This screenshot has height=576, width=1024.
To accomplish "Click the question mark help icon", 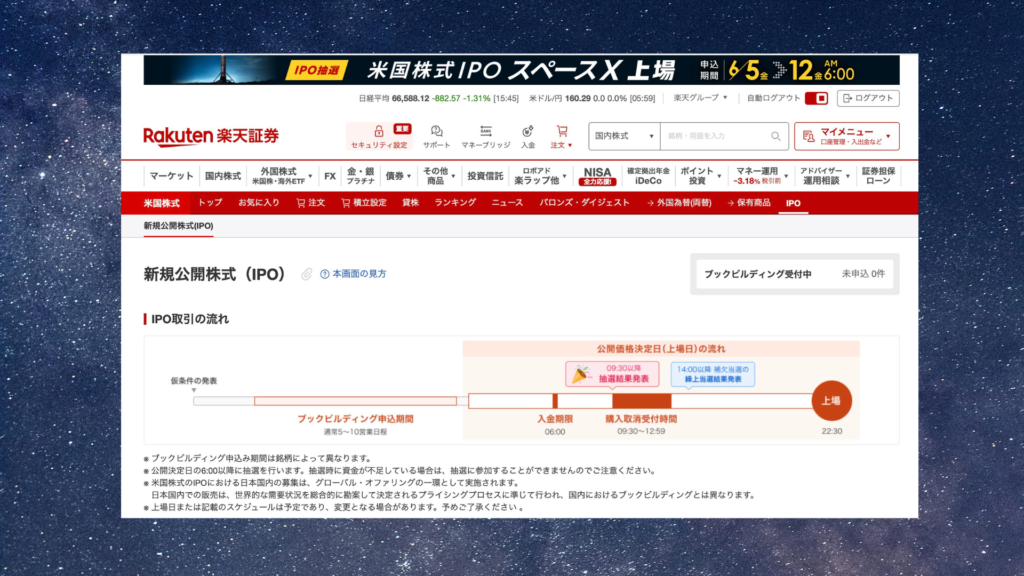I will click(x=325, y=274).
